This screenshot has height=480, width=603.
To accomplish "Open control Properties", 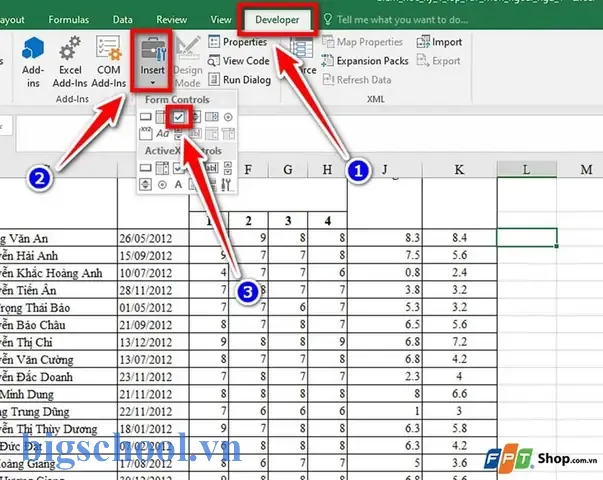I will point(238,42).
